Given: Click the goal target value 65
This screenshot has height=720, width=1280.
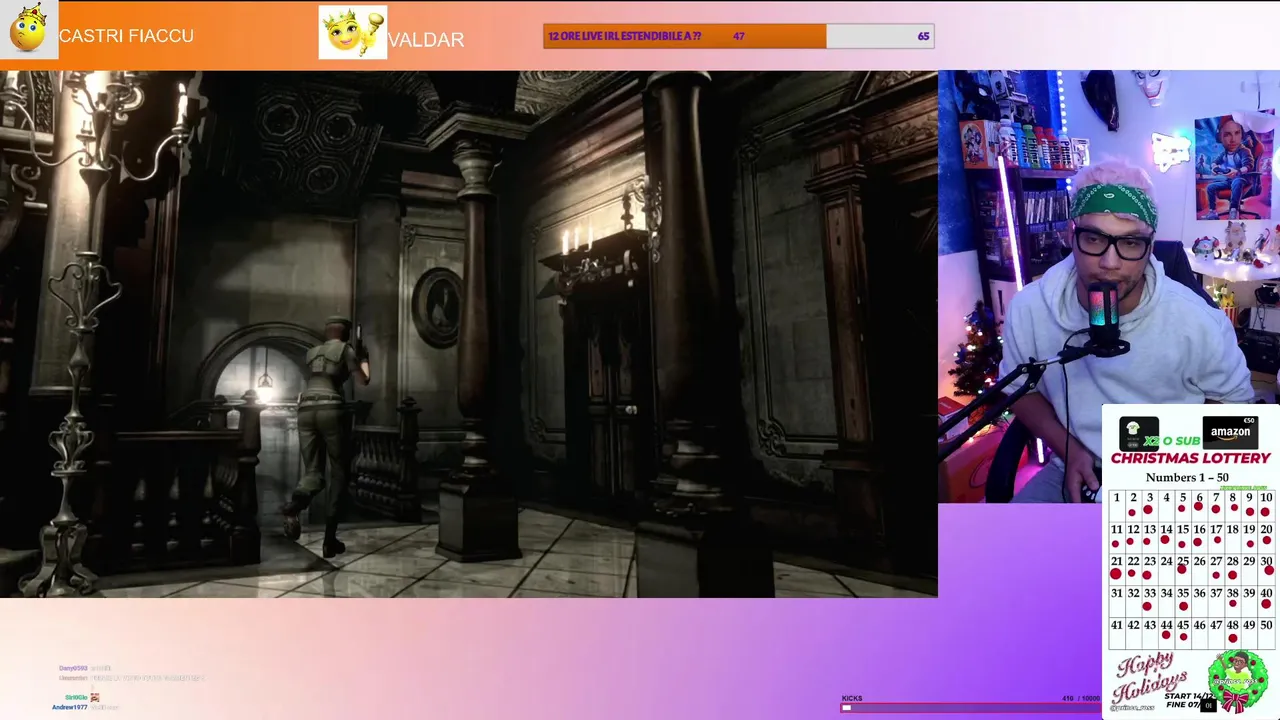Looking at the screenshot, I should pos(923,36).
